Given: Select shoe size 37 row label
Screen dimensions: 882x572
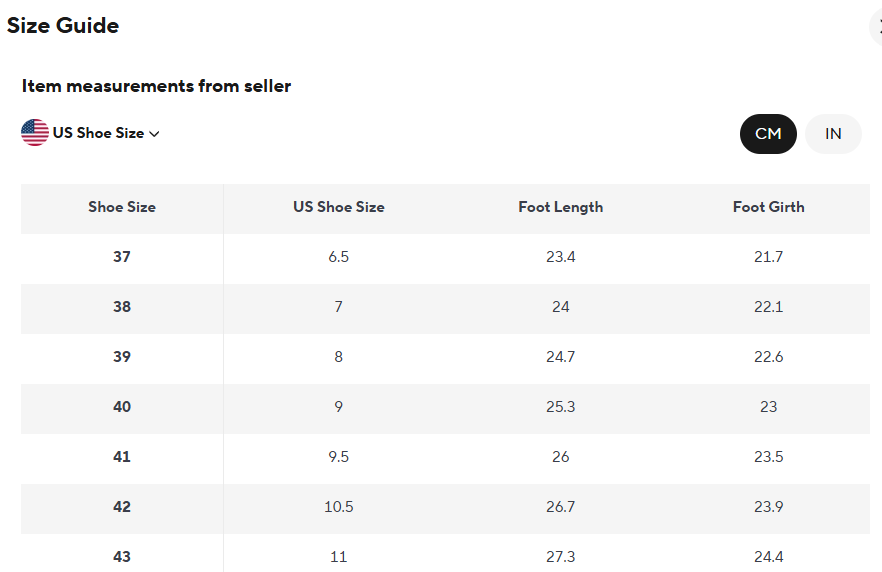Looking at the screenshot, I should click(x=122, y=257).
